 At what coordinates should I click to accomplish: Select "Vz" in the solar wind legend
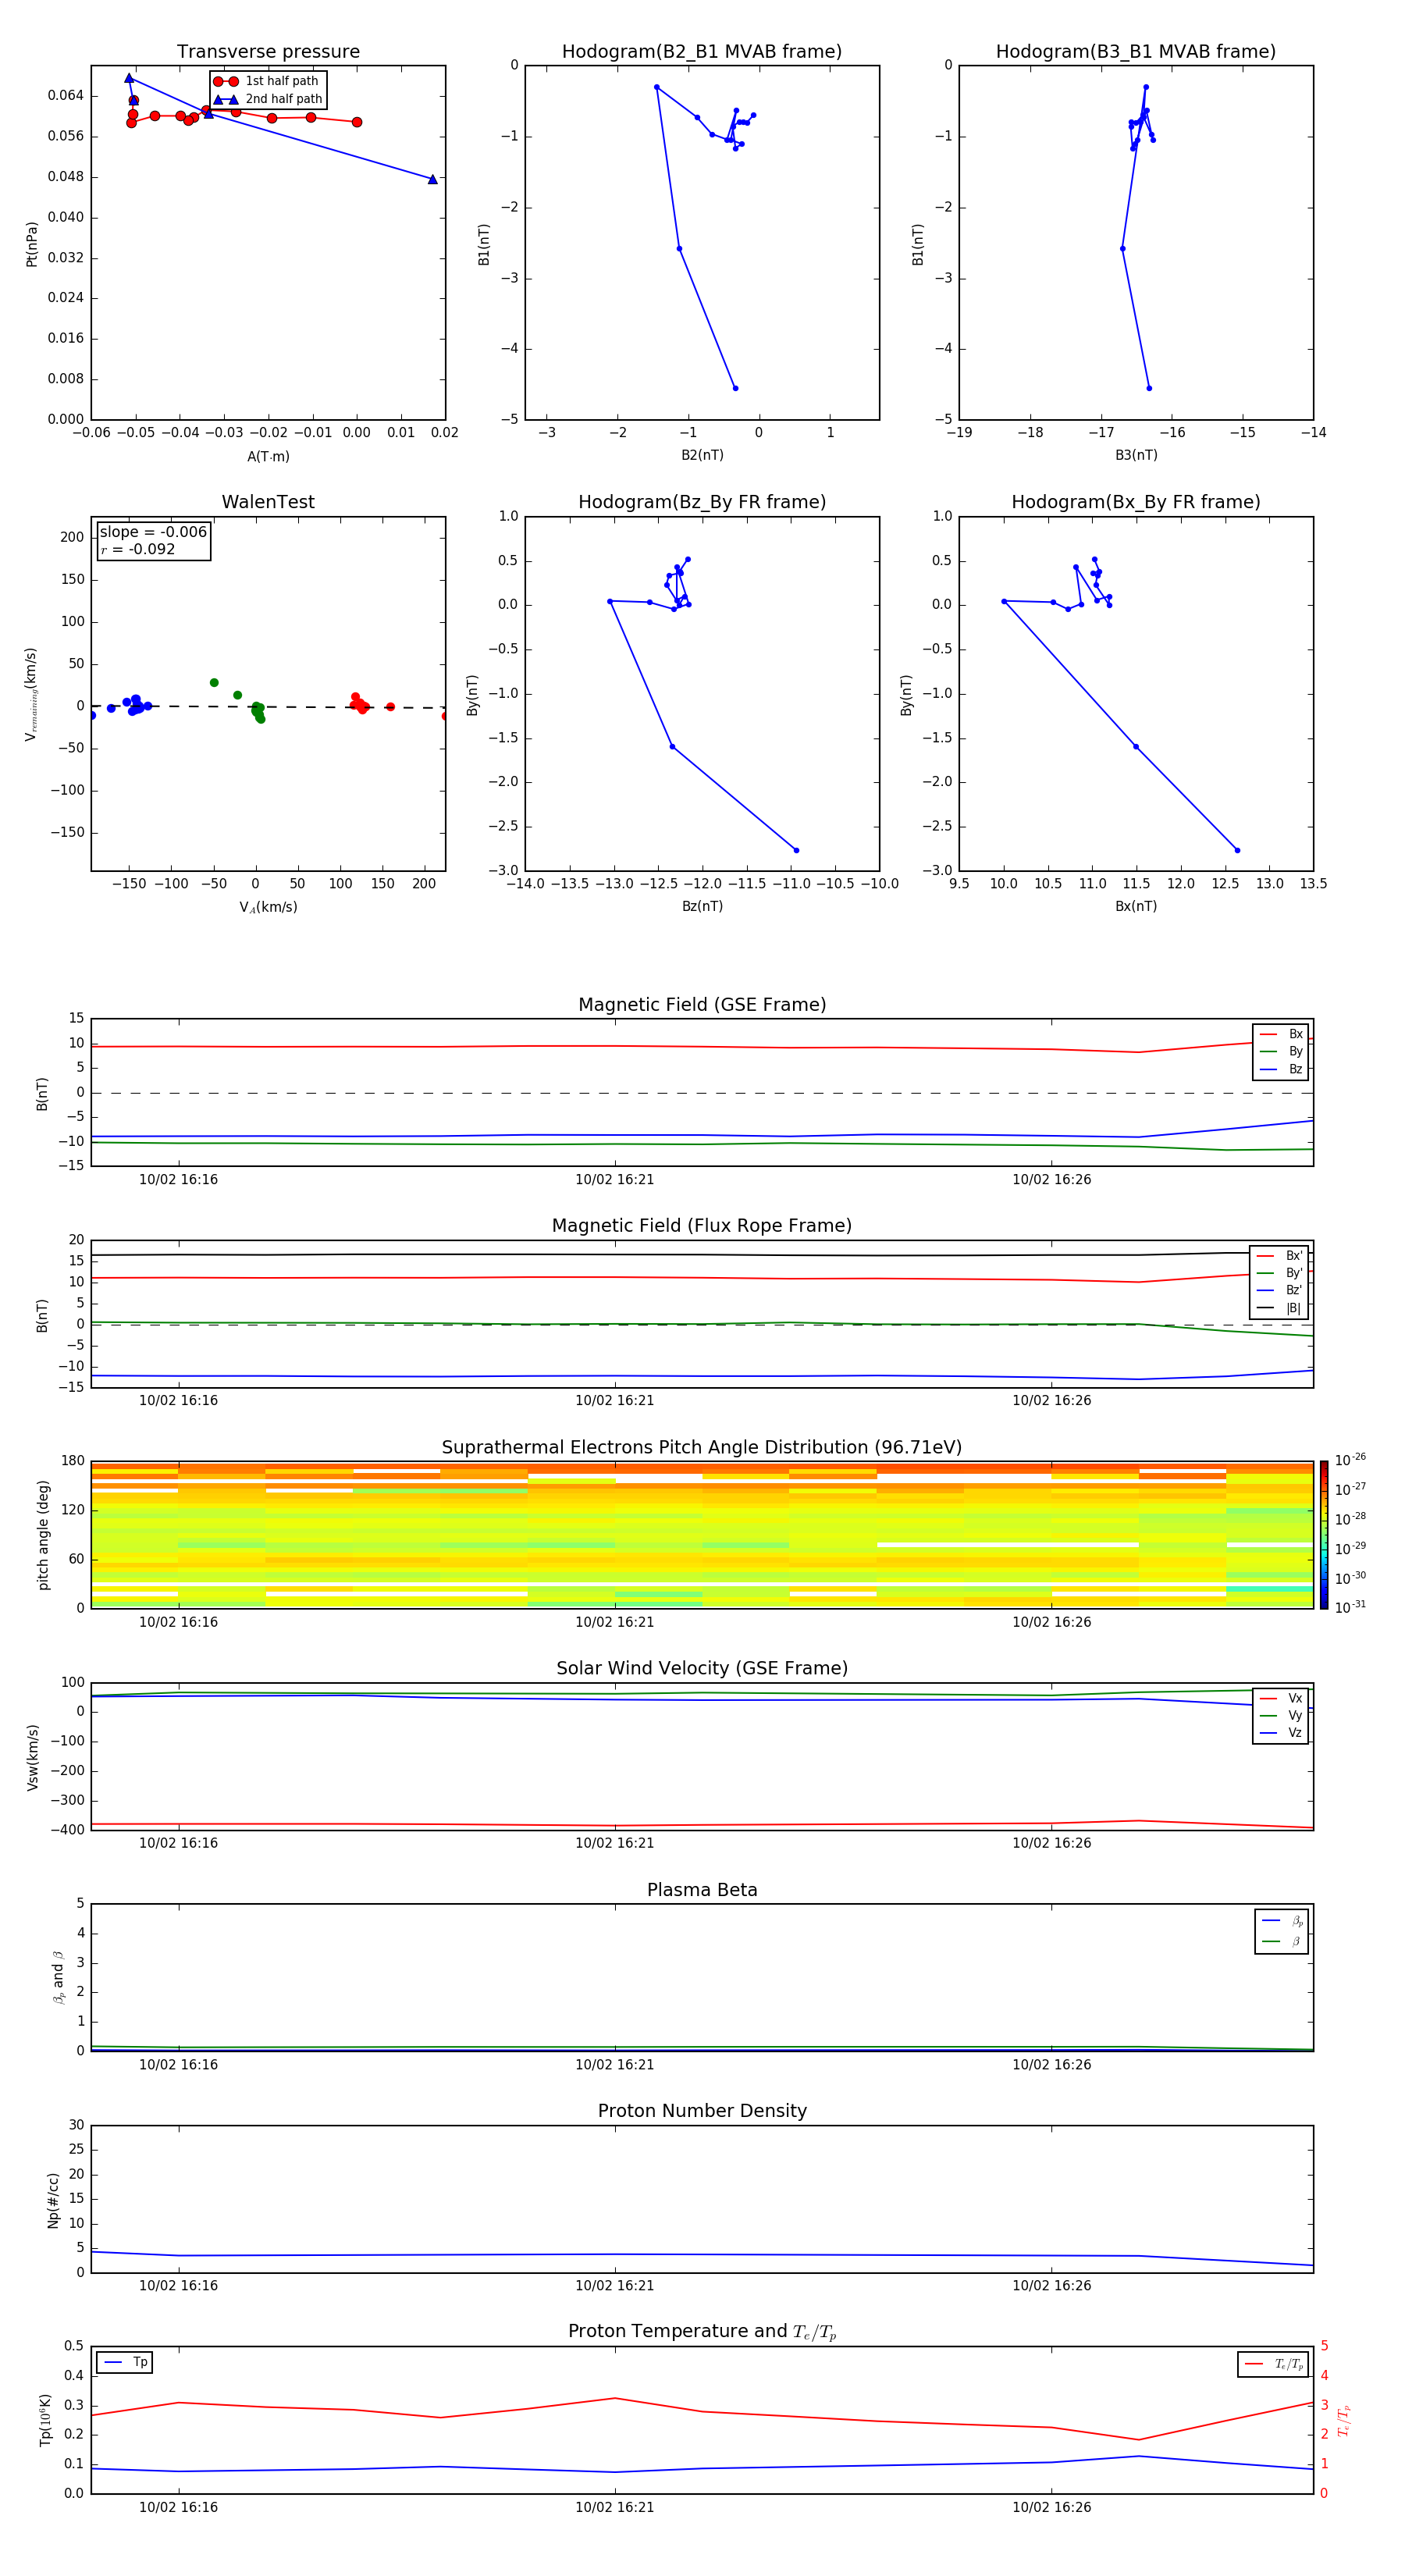coord(1281,1732)
